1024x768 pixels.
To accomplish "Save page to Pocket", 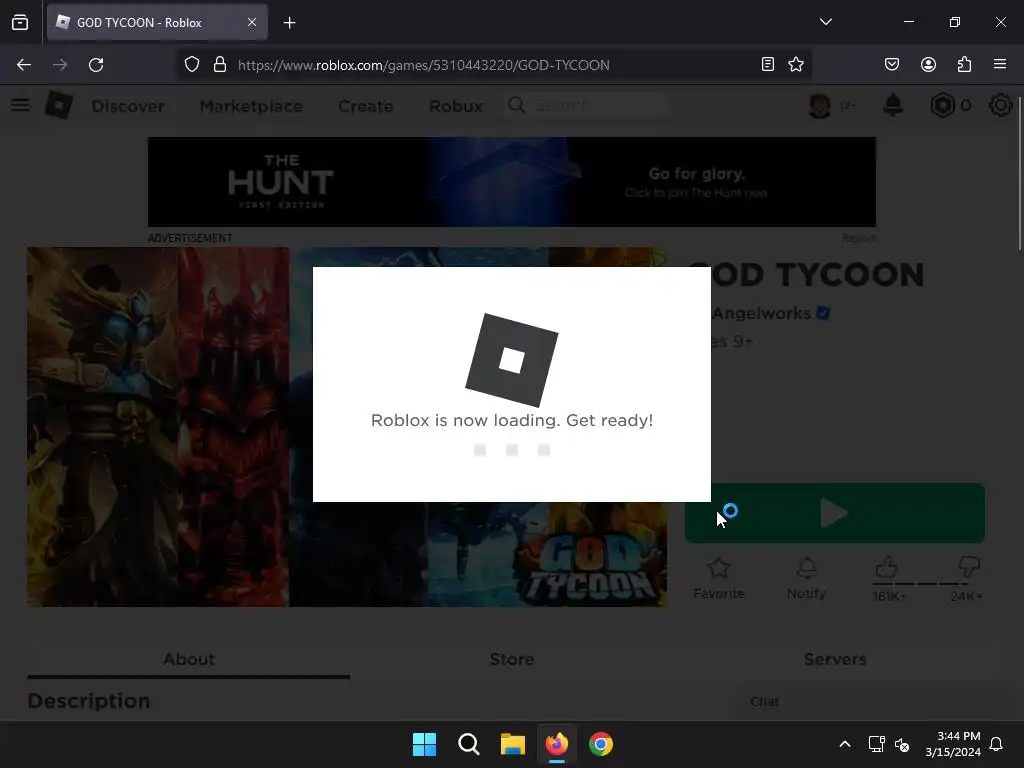I will point(892,64).
